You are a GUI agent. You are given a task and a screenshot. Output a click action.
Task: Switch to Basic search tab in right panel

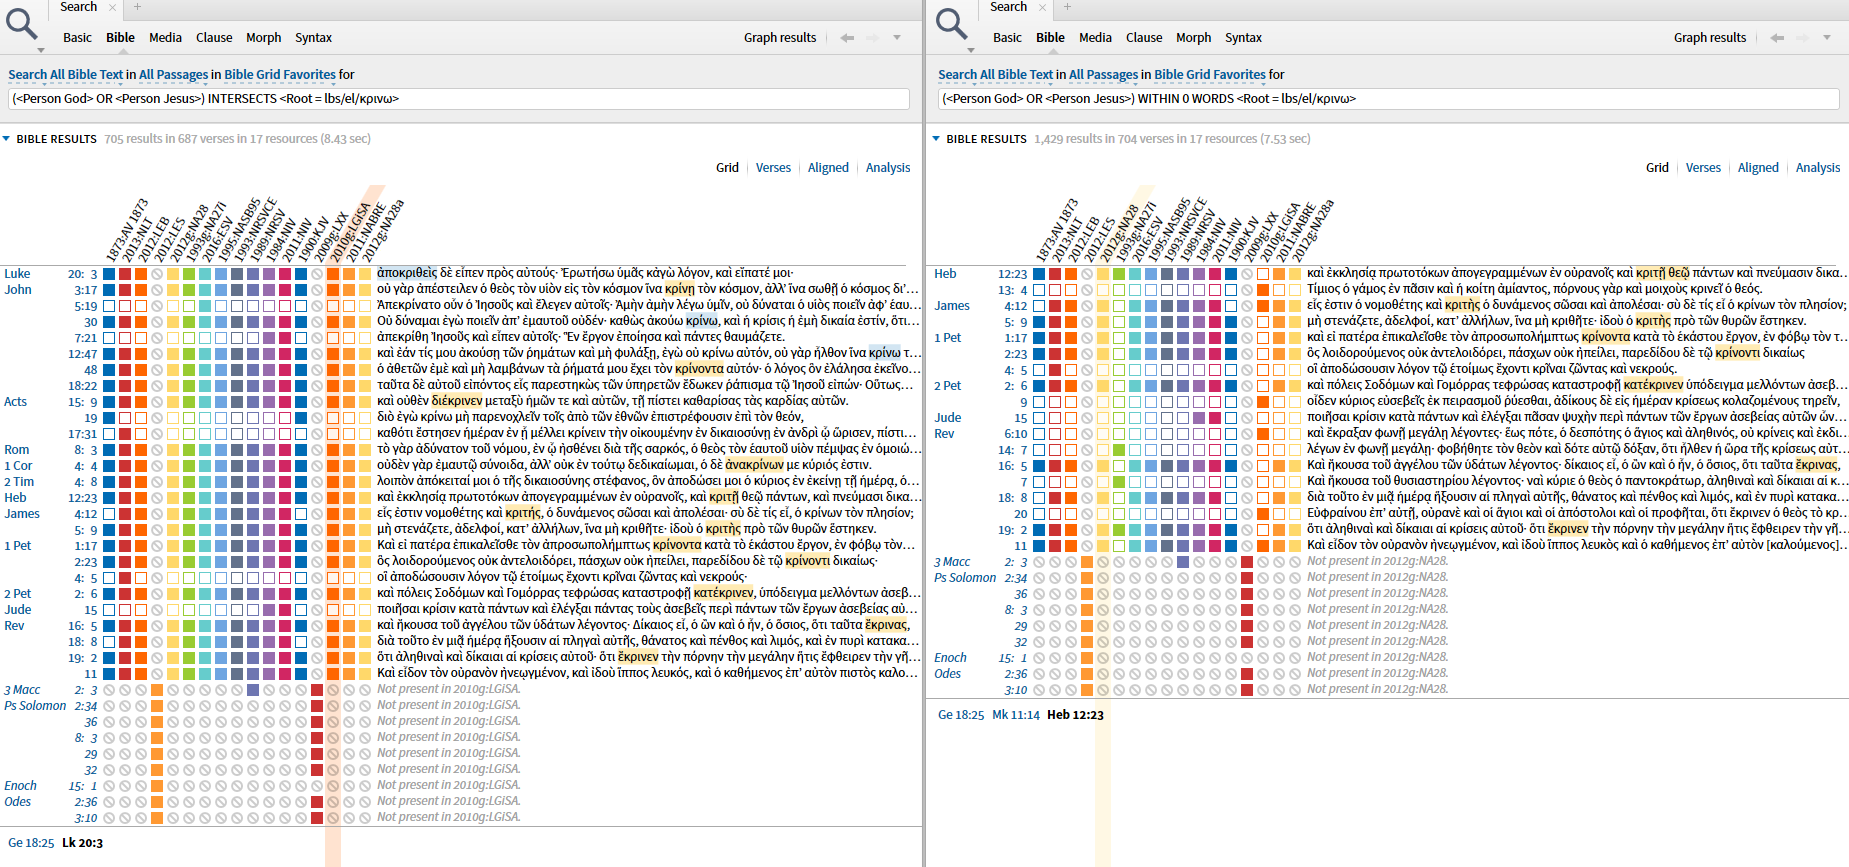pyautogui.click(x=1007, y=38)
